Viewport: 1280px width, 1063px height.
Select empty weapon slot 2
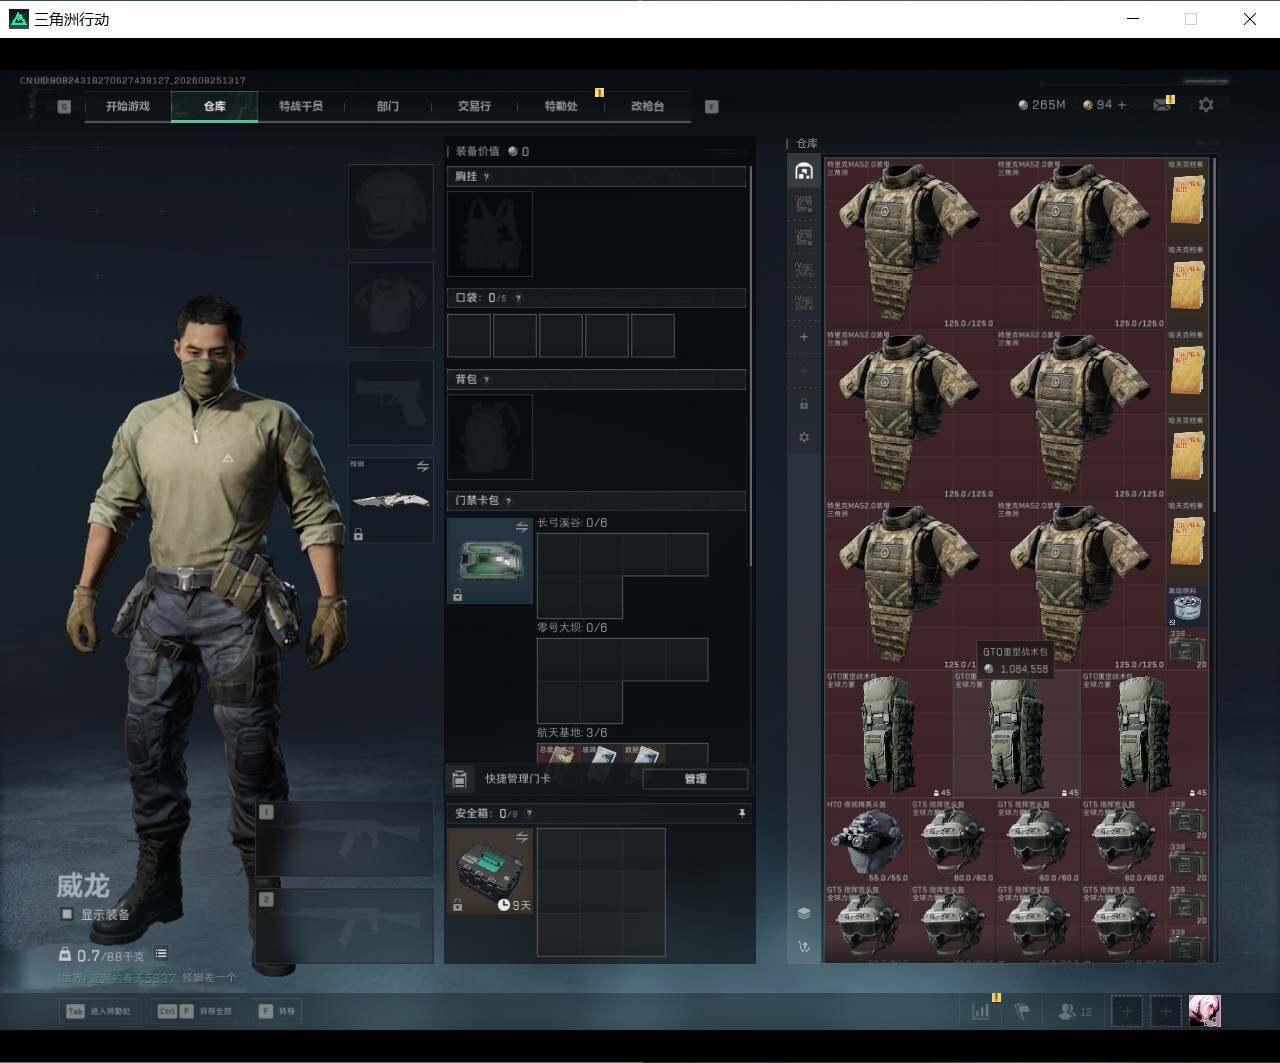pyautogui.click(x=344, y=926)
